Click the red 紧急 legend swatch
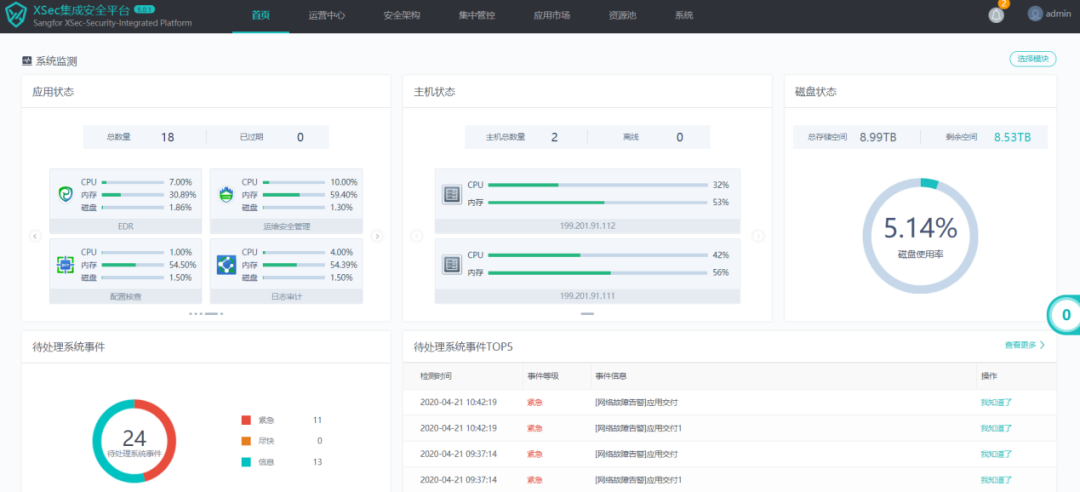The image size is (1080, 492). 246,420
